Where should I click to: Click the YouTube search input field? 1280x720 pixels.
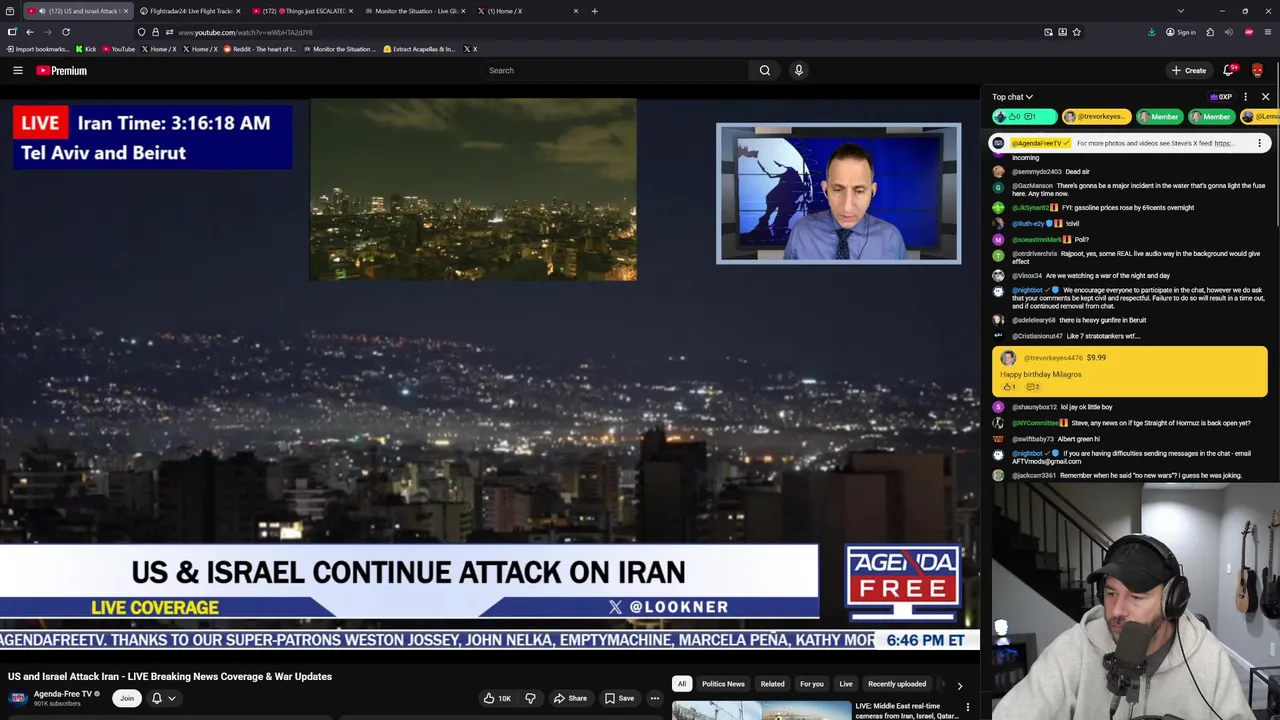point(615,70)
